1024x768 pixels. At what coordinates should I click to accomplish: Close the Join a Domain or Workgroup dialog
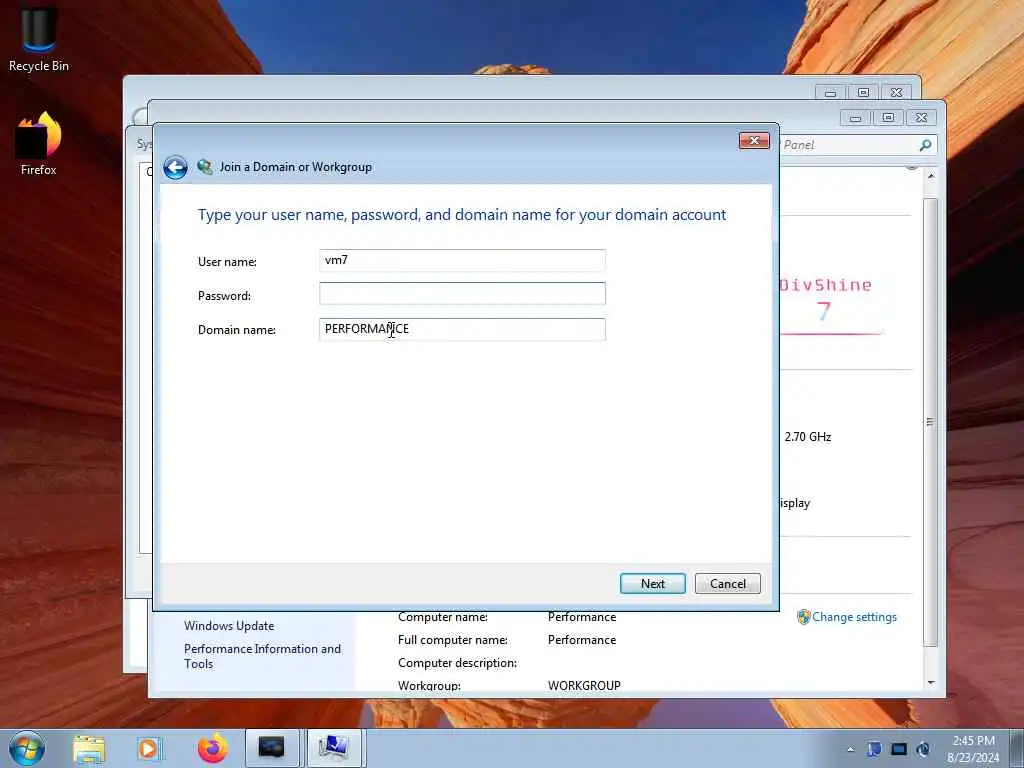(x=754, y=140)
